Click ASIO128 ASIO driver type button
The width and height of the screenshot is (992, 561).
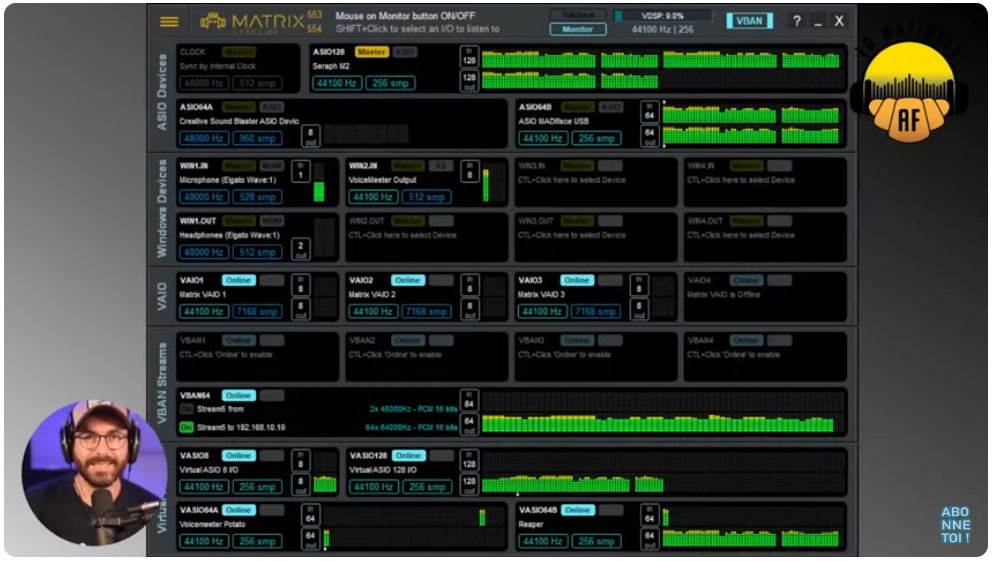point(405,52)
